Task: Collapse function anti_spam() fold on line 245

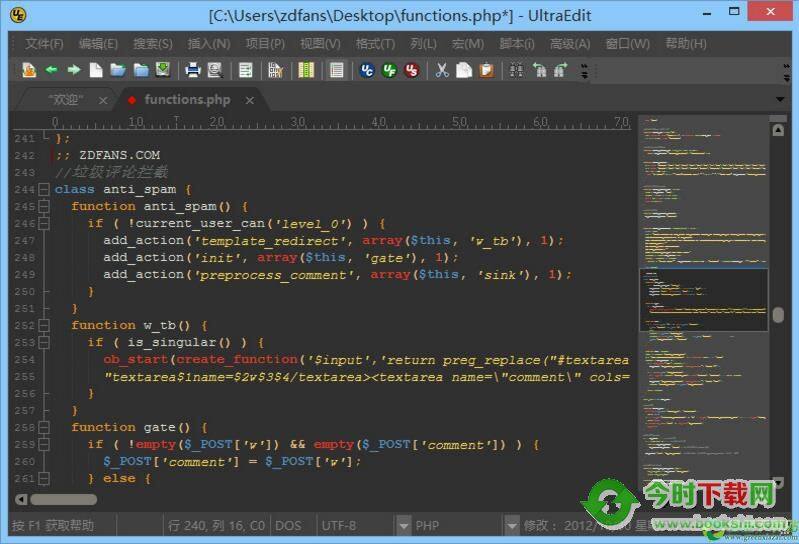Action: [x=44, y=206]
